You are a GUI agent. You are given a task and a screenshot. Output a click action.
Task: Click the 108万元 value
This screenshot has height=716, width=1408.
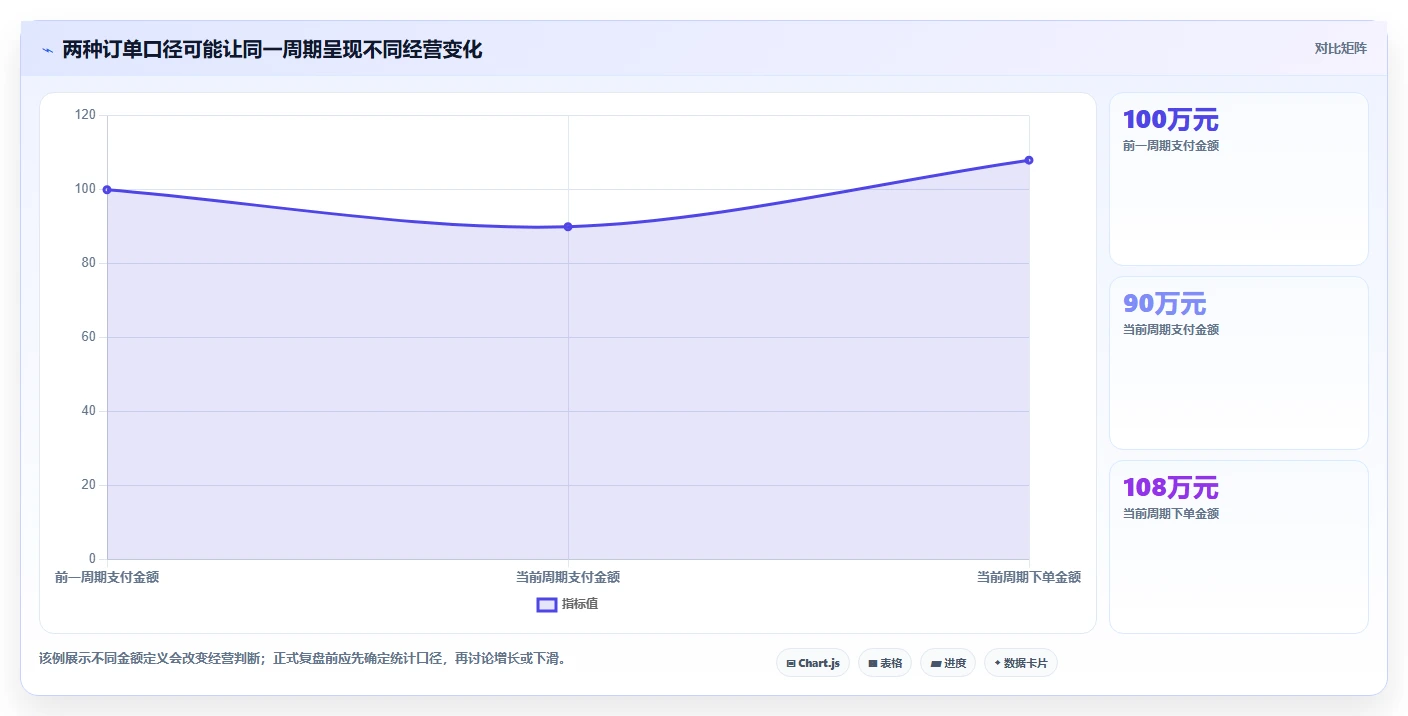point(1171,488)
